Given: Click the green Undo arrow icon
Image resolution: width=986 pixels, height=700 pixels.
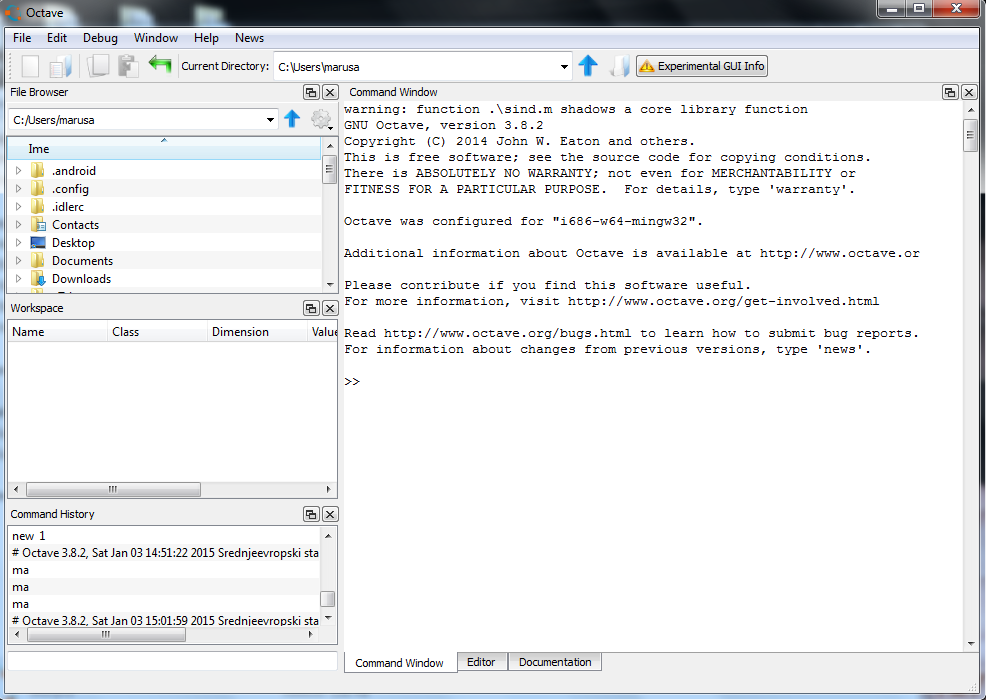Looking at the screenshot, I should click(160, 65).
